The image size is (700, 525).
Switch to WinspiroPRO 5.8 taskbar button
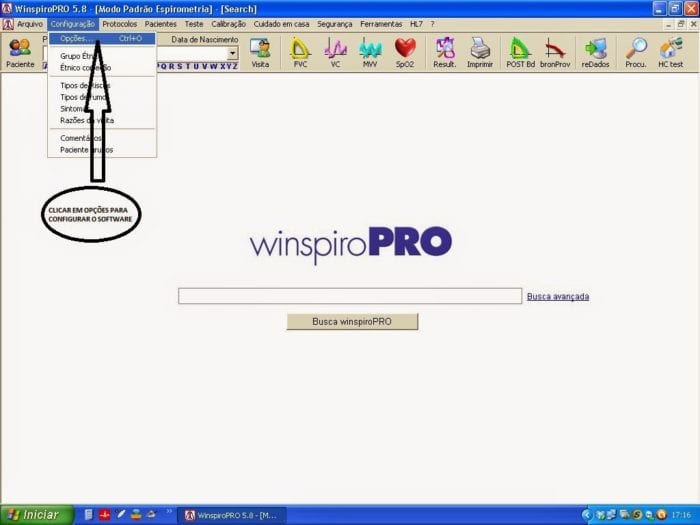point(232,516)
